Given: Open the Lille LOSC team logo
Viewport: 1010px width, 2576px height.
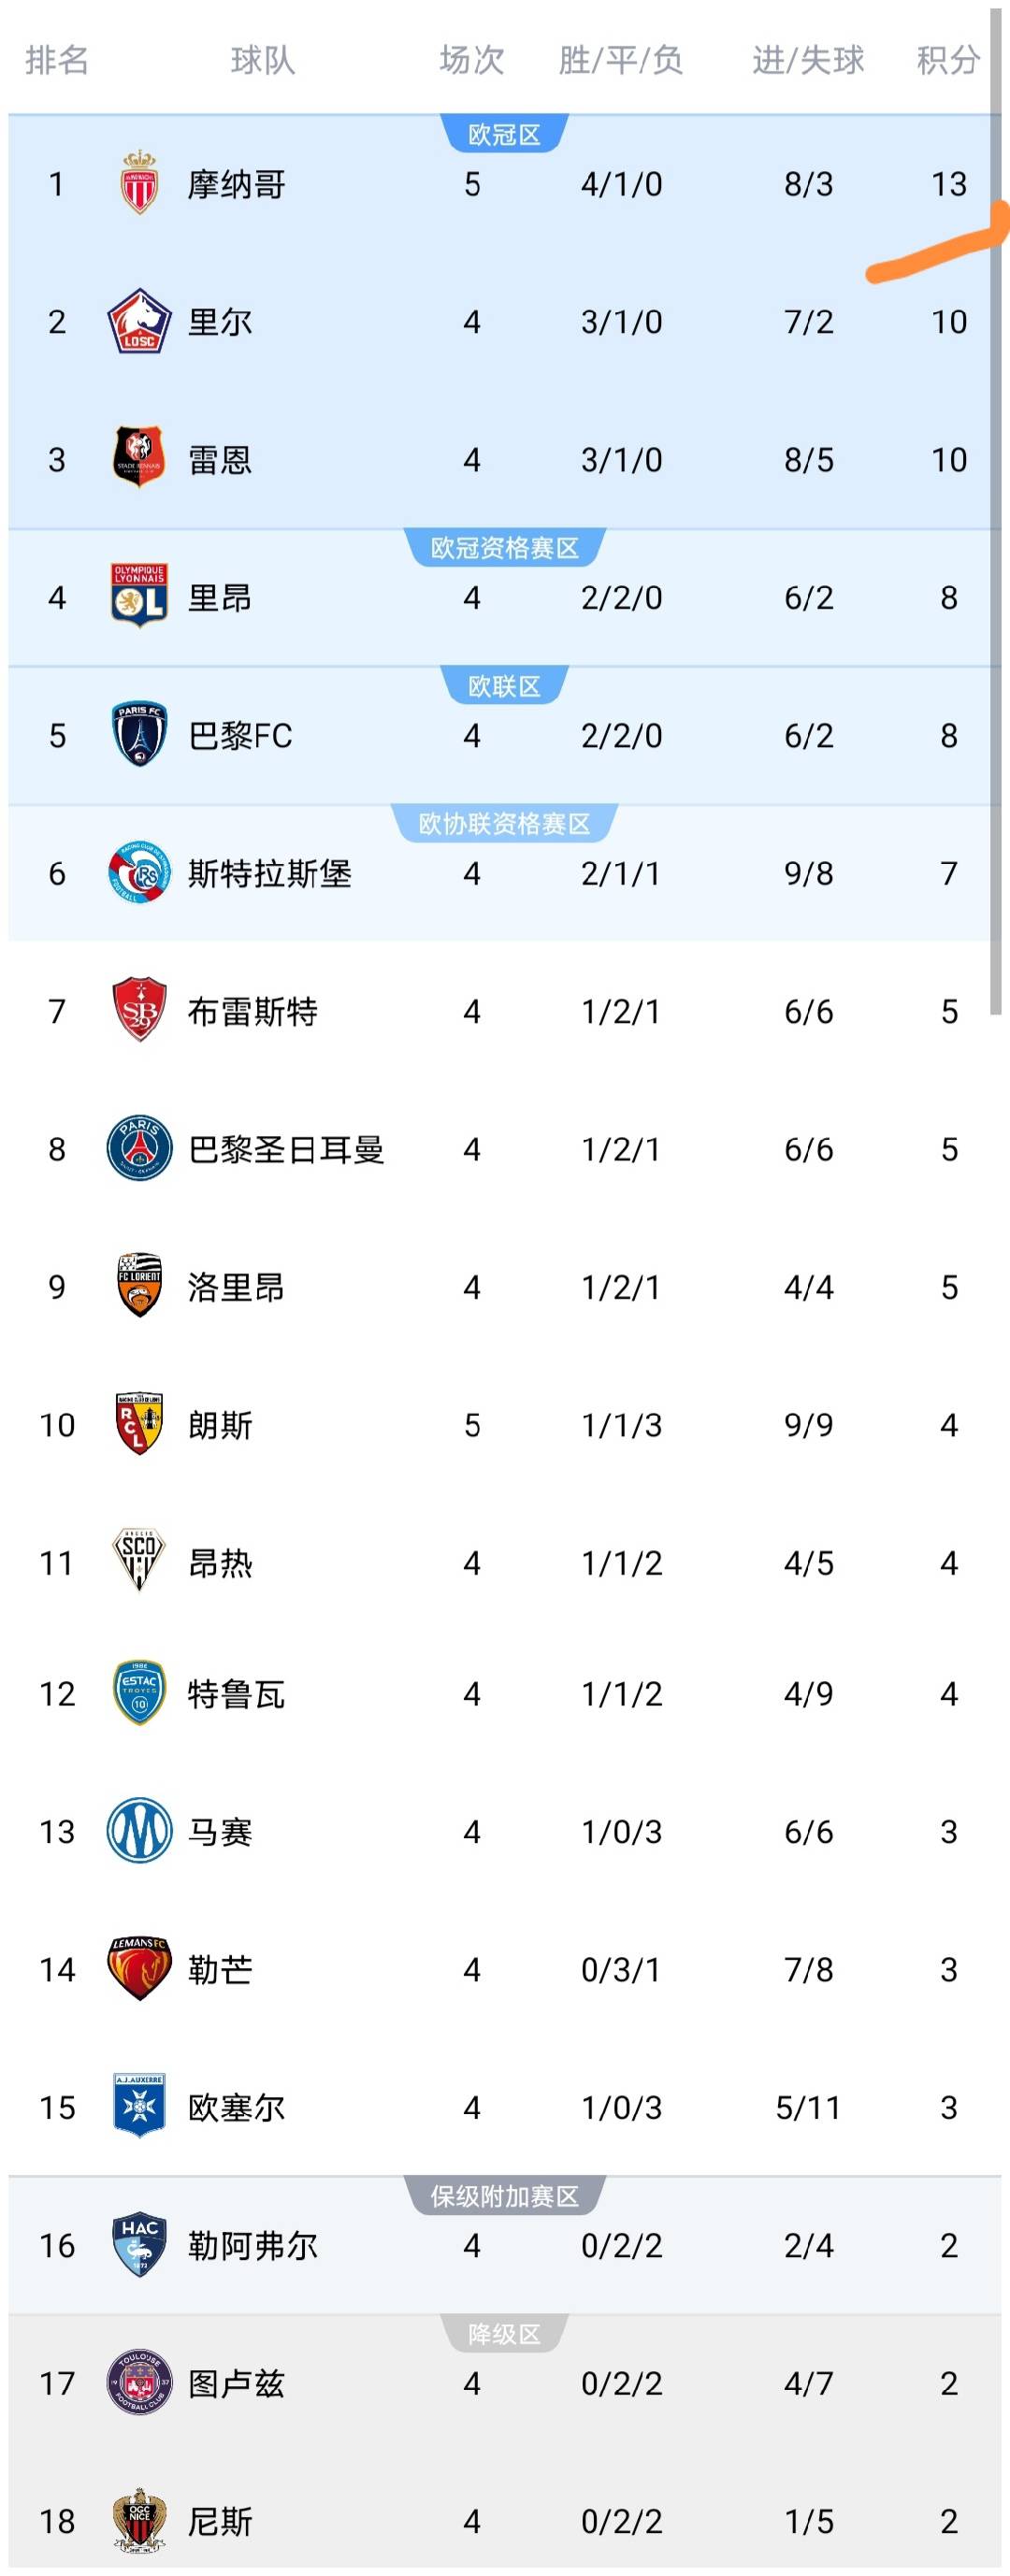Looking at the screenshot, I should [139, 321].
